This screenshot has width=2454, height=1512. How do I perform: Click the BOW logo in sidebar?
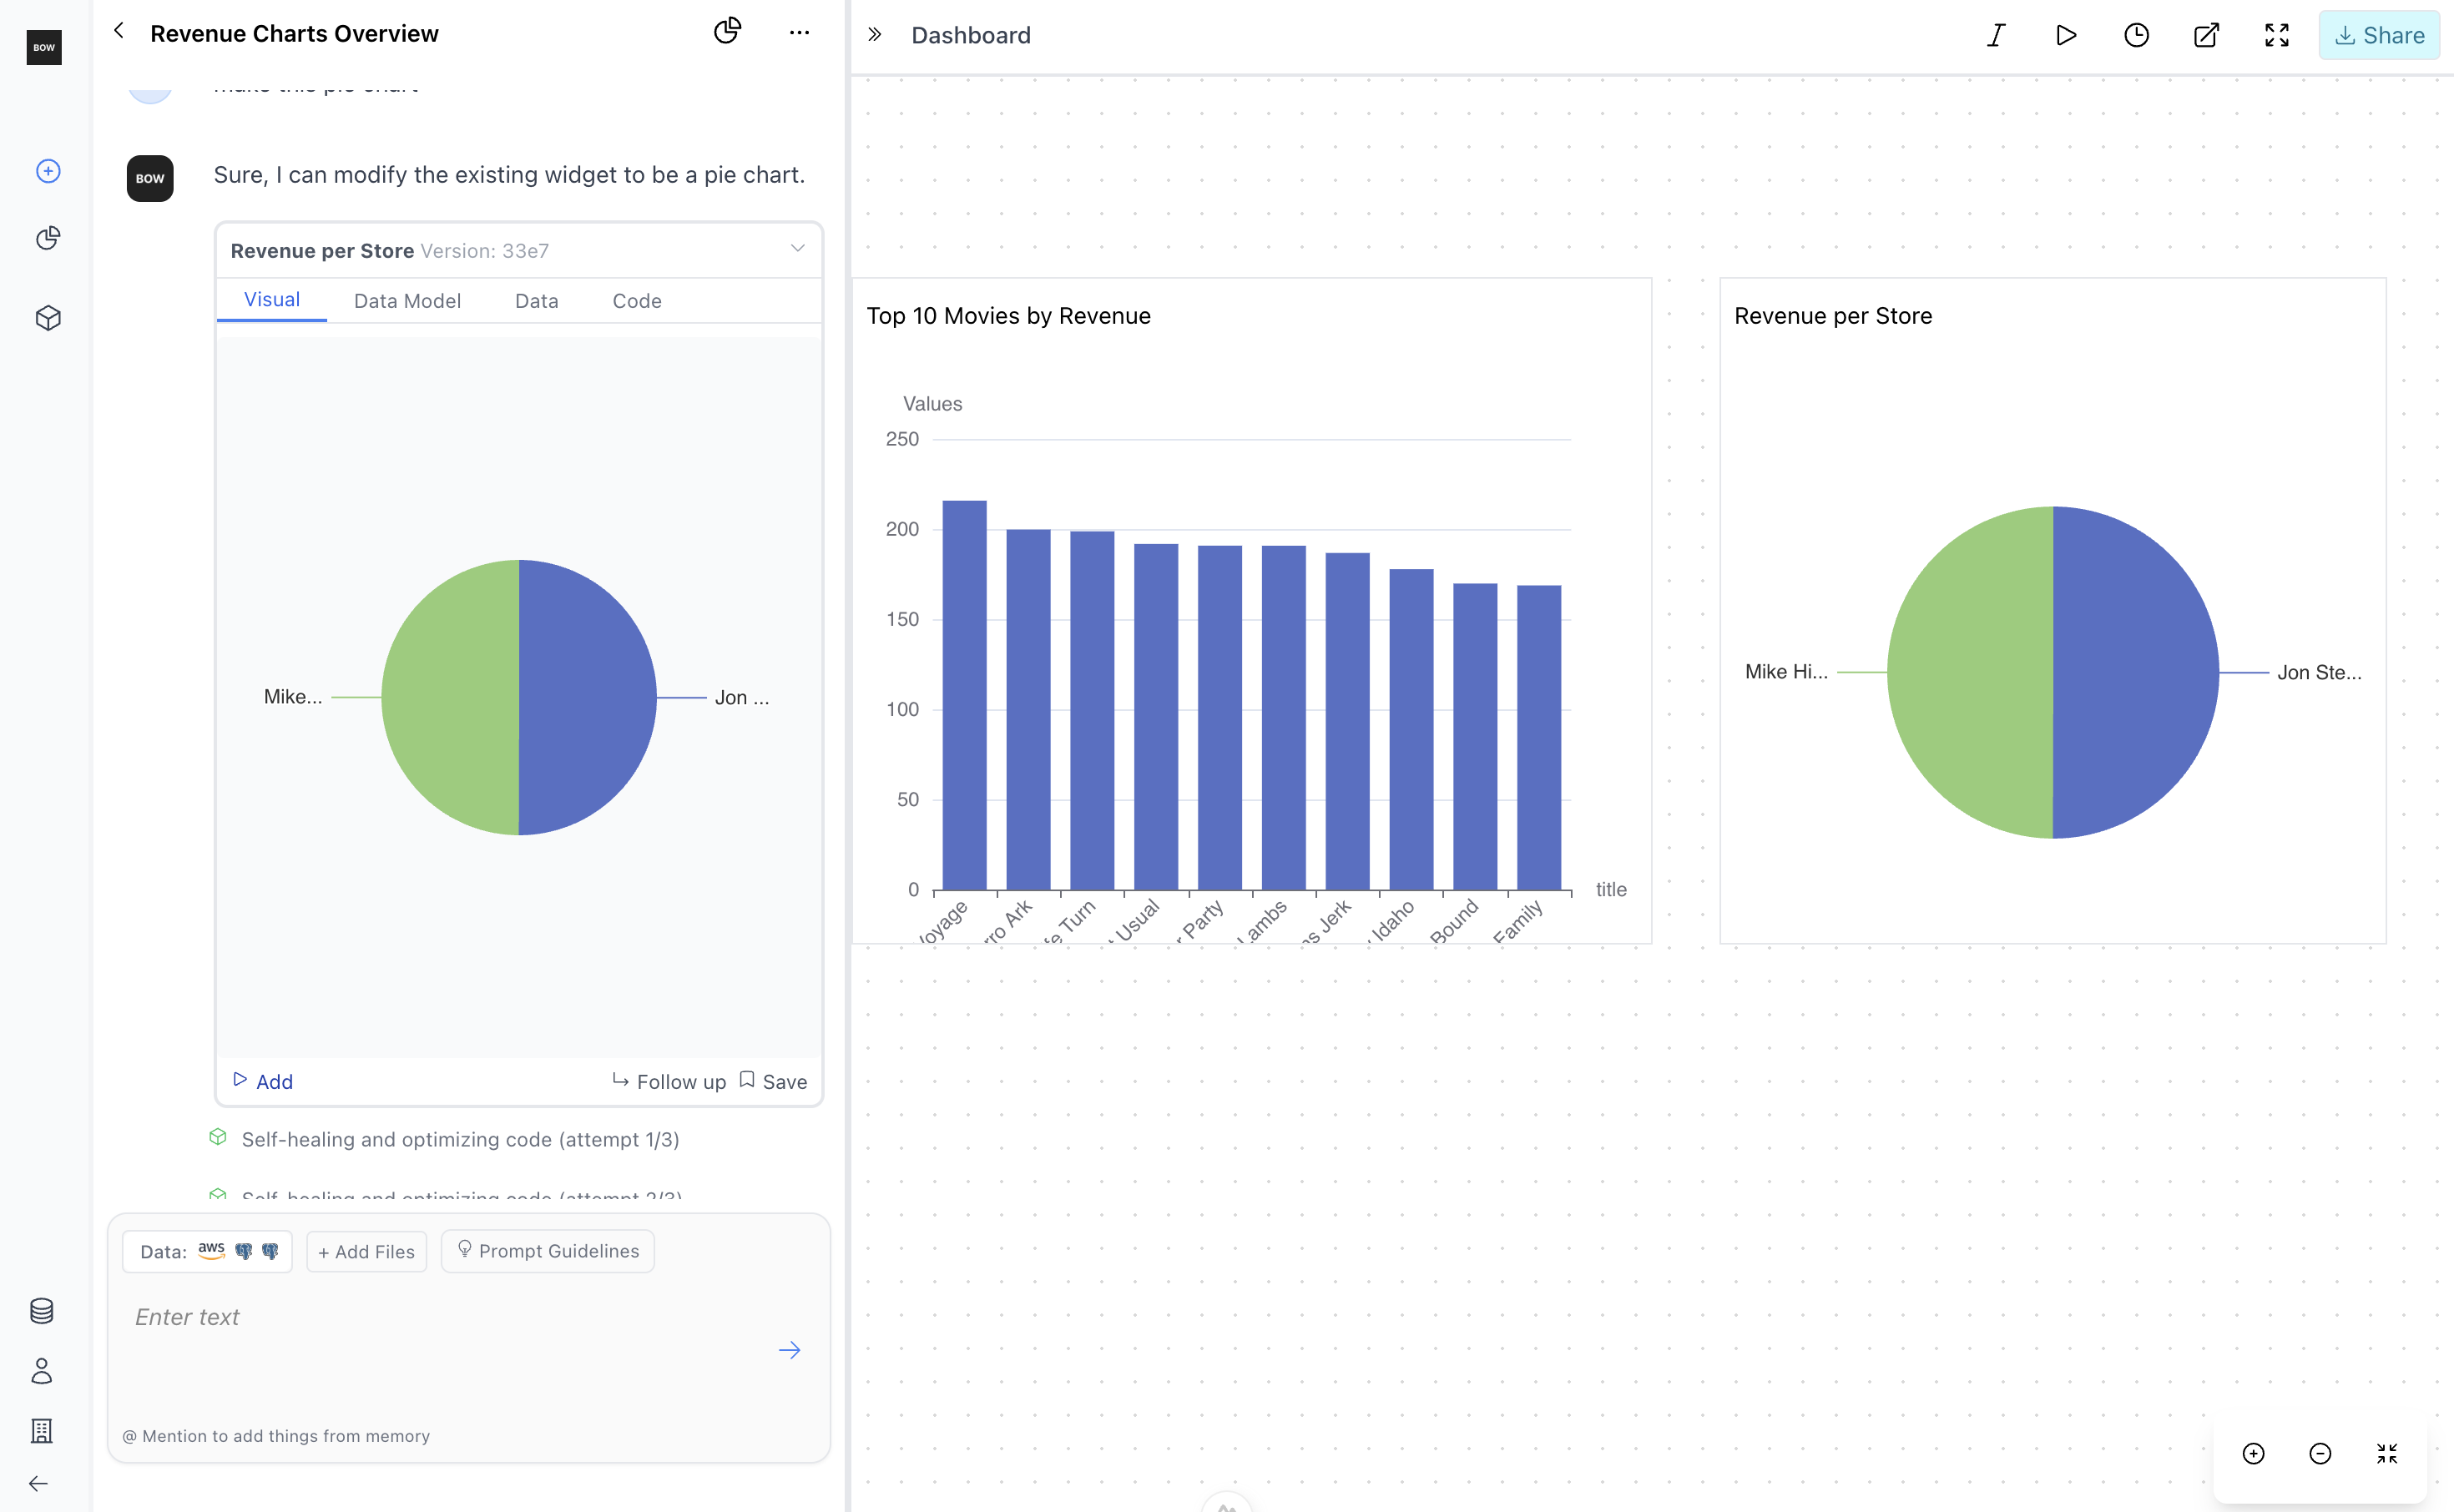click(x=44, y=47)
